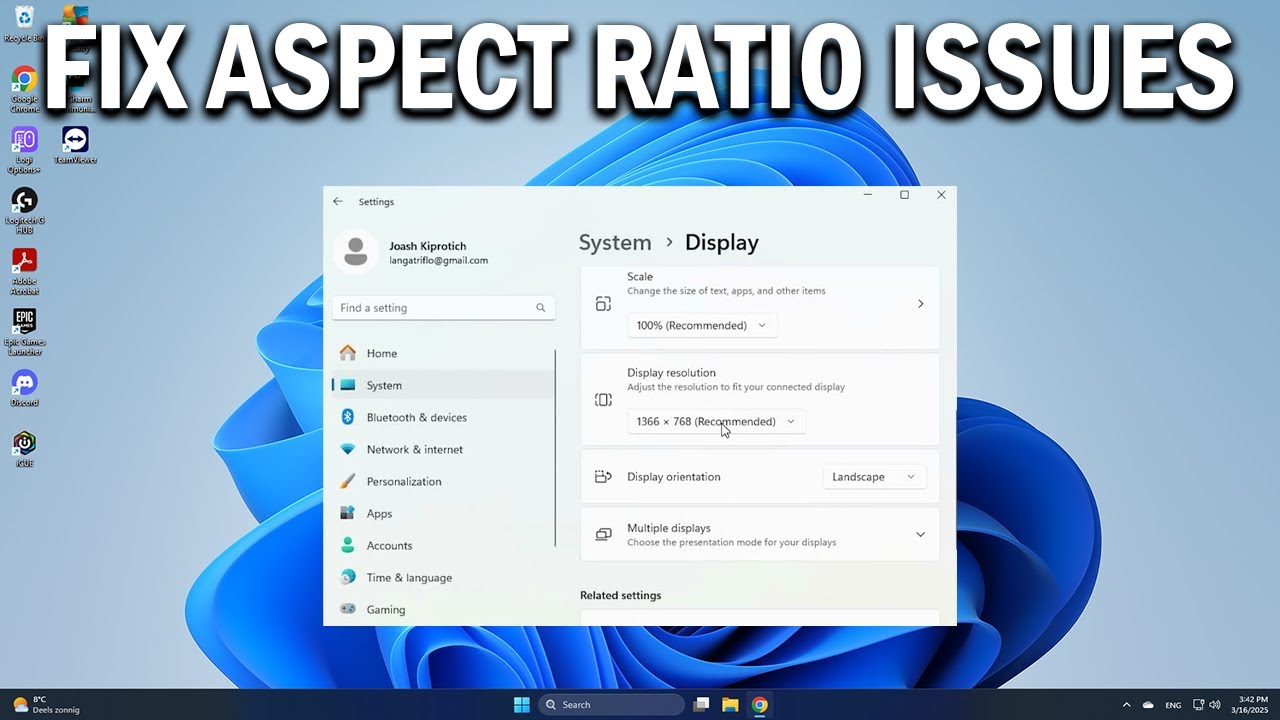
Task: Click the langatriflo@gmail.com email text
Action: click(x=438, y=260)
